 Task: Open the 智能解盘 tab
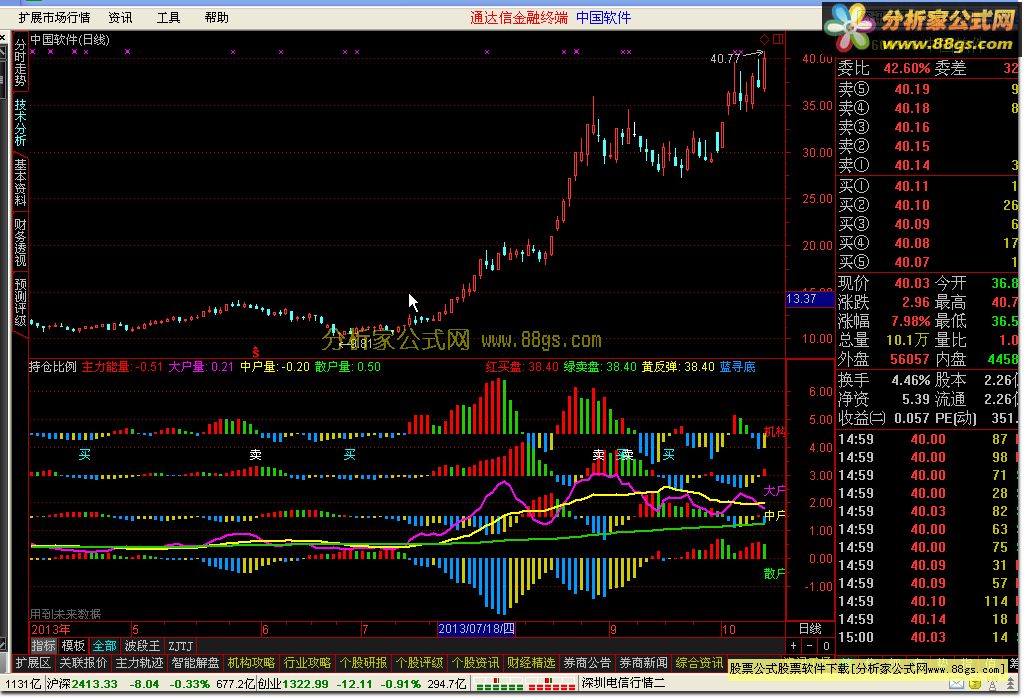[x=195, y=663]
